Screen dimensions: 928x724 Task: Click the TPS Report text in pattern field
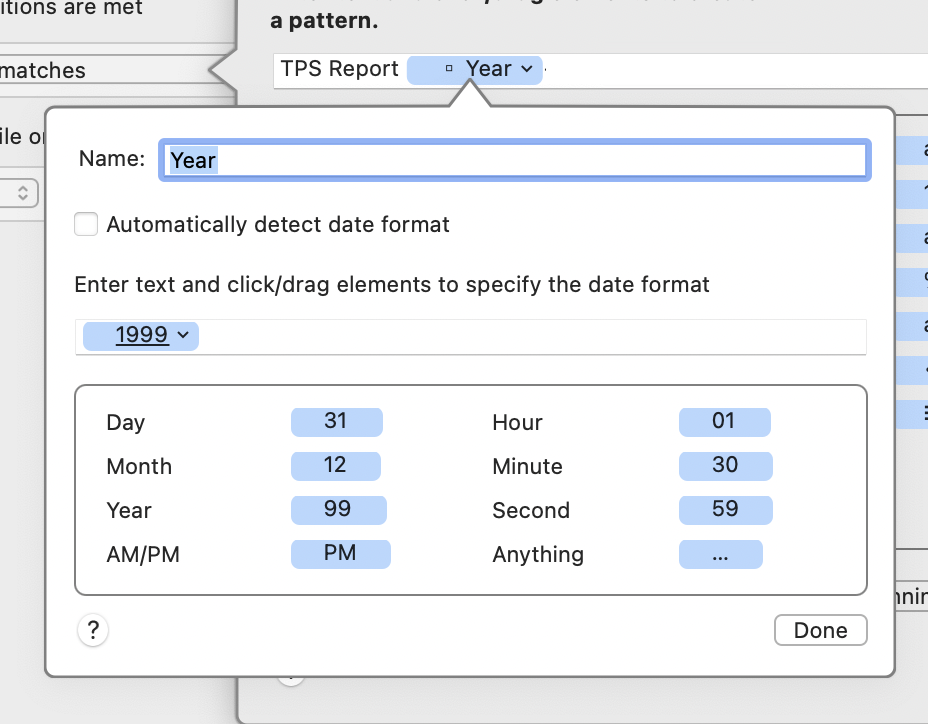340,69
